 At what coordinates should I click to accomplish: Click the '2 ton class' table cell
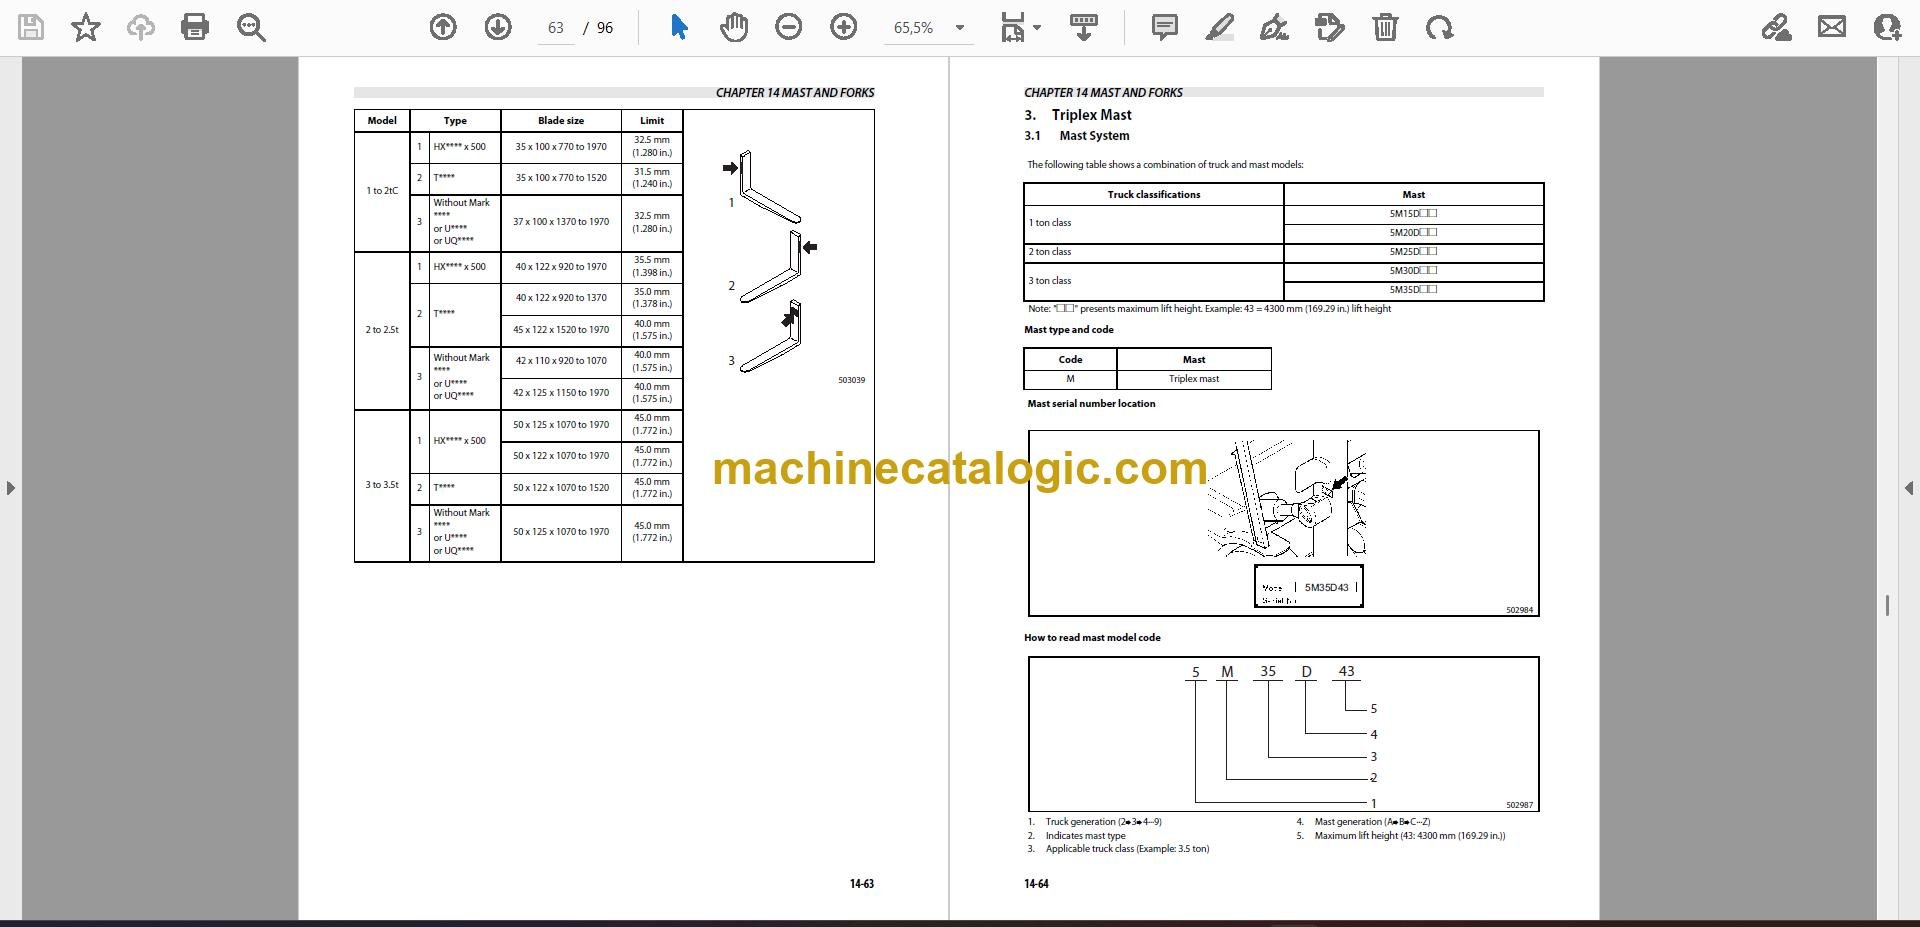click(1154, 252)
